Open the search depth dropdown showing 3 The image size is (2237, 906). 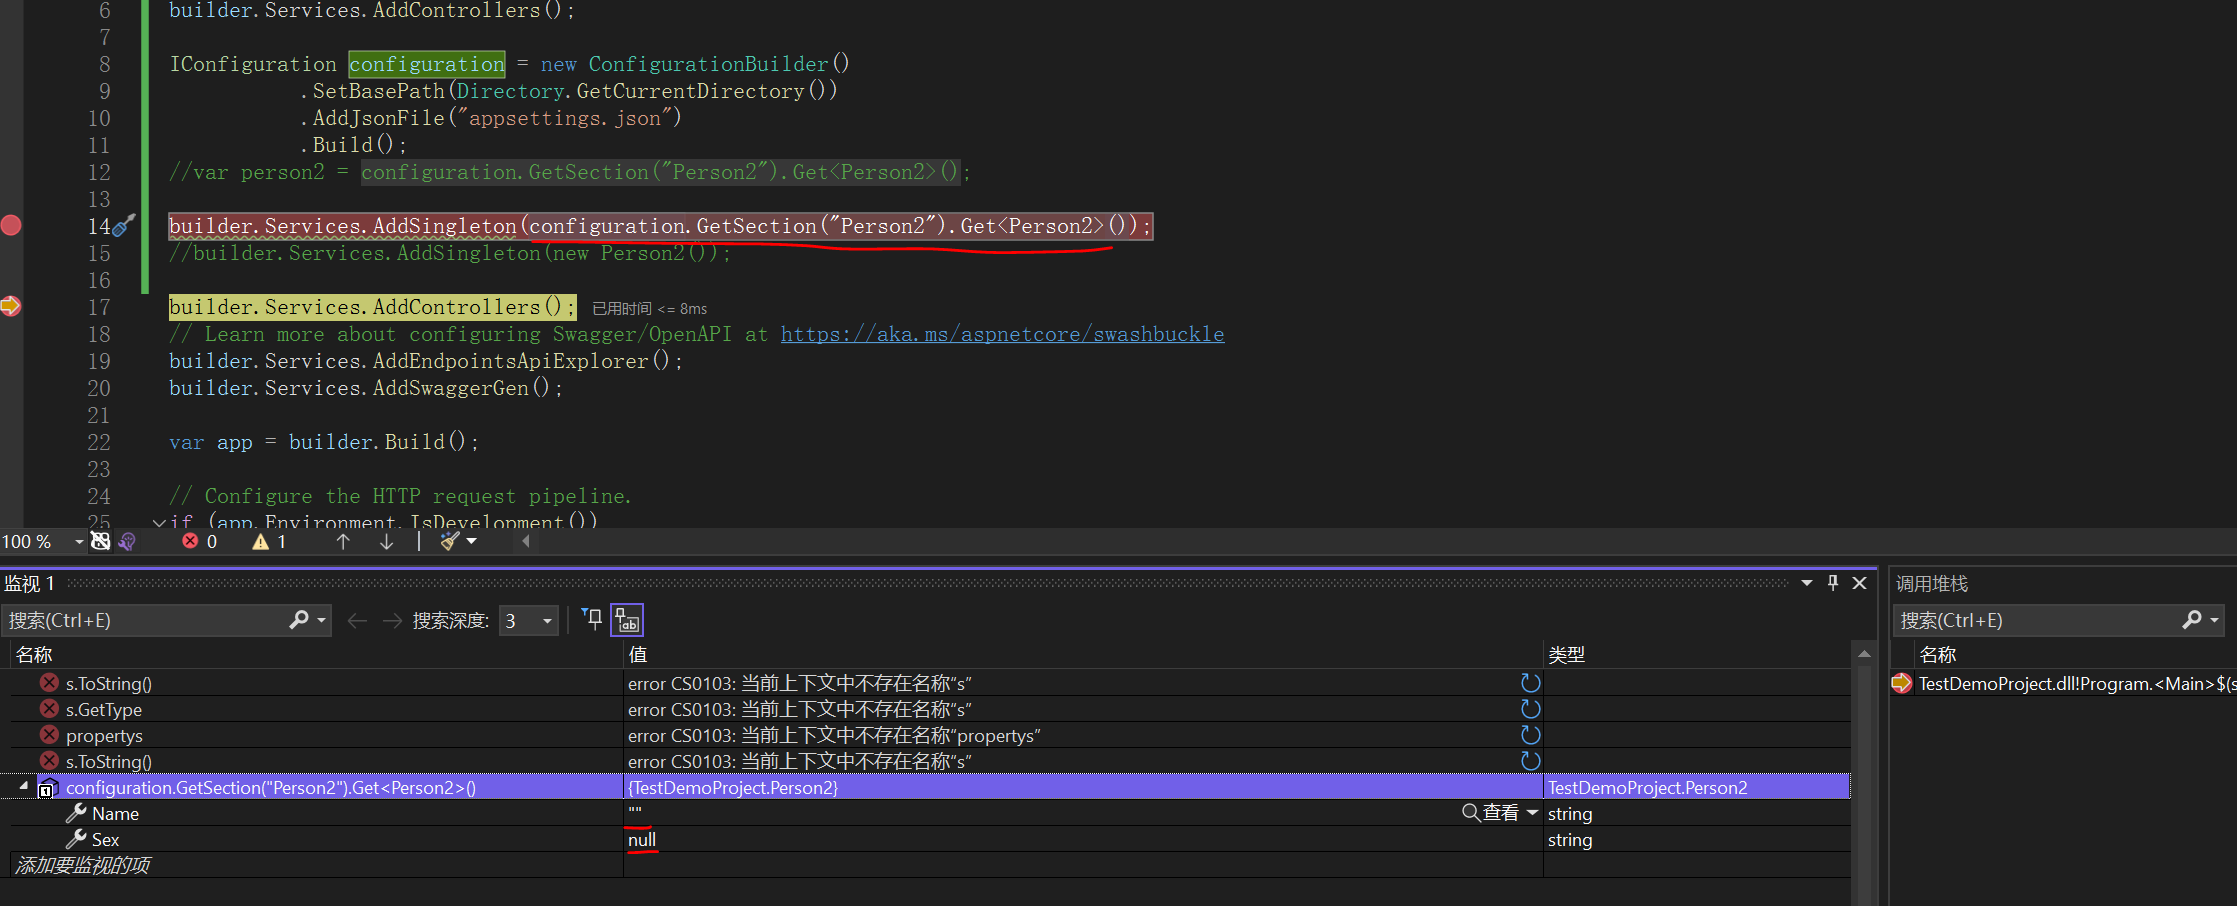pyautogui.click(x=528, y=621)
